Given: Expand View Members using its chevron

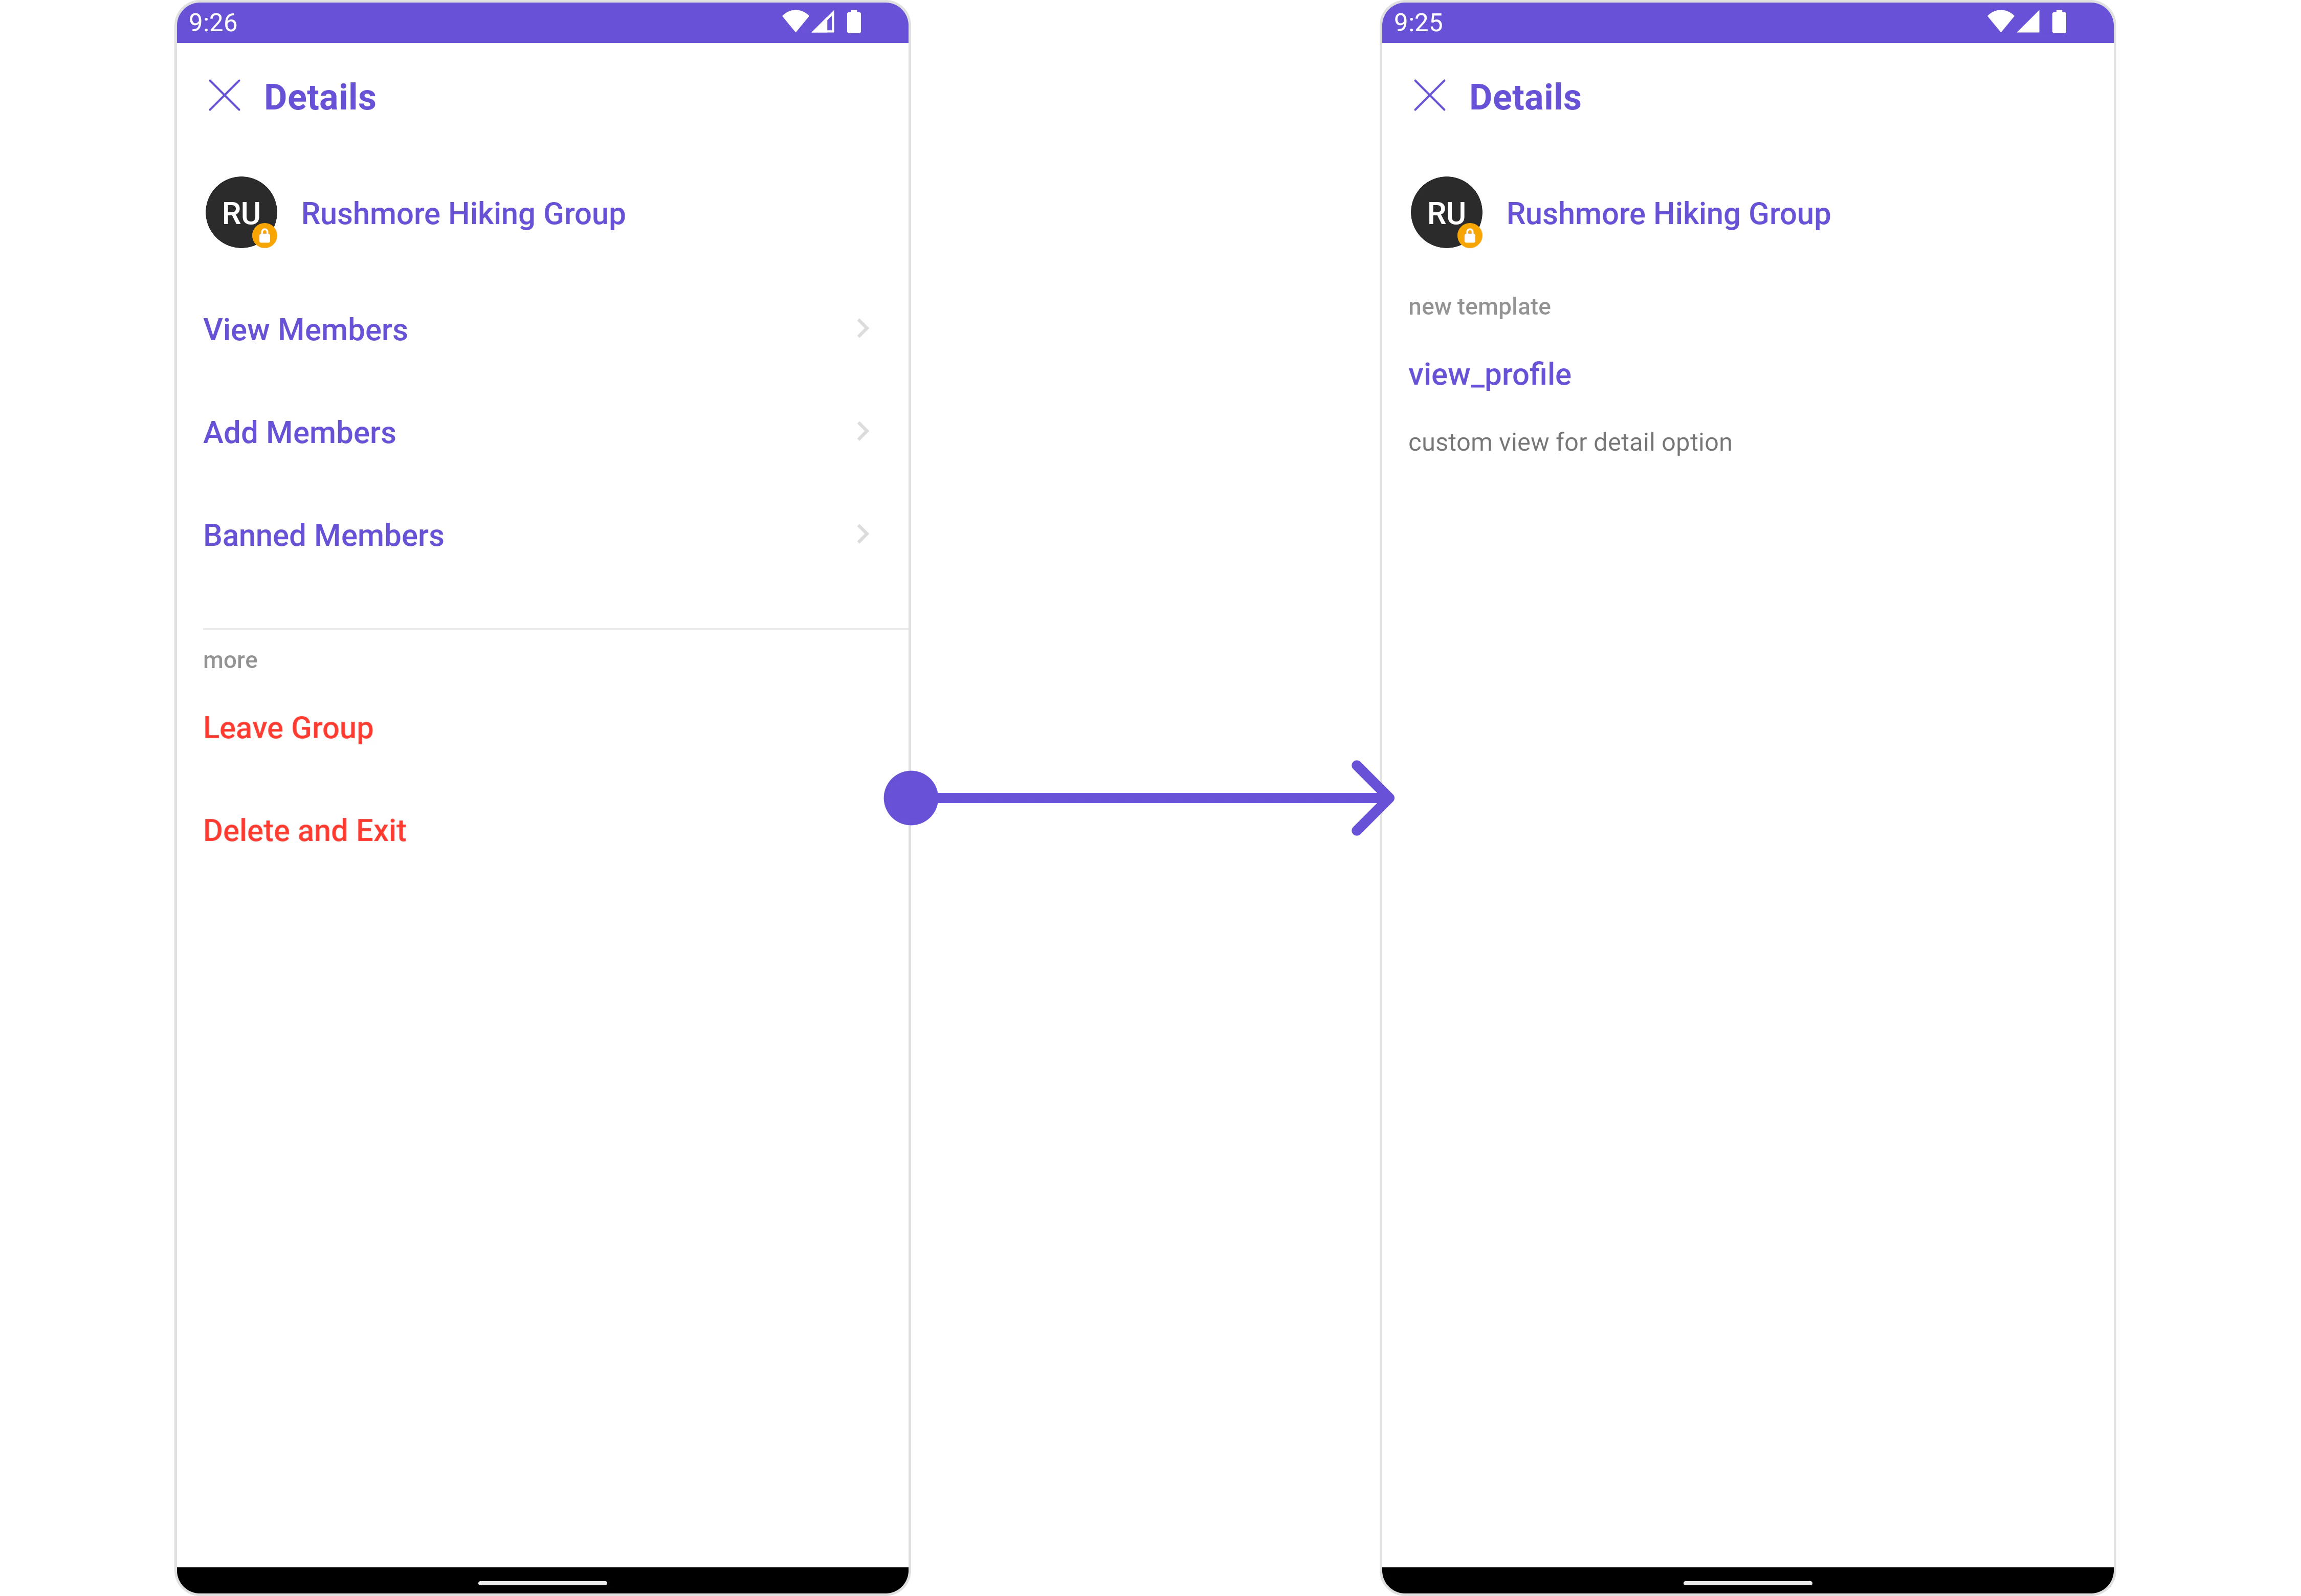Looking at the screenshot, I should [863, 329].
